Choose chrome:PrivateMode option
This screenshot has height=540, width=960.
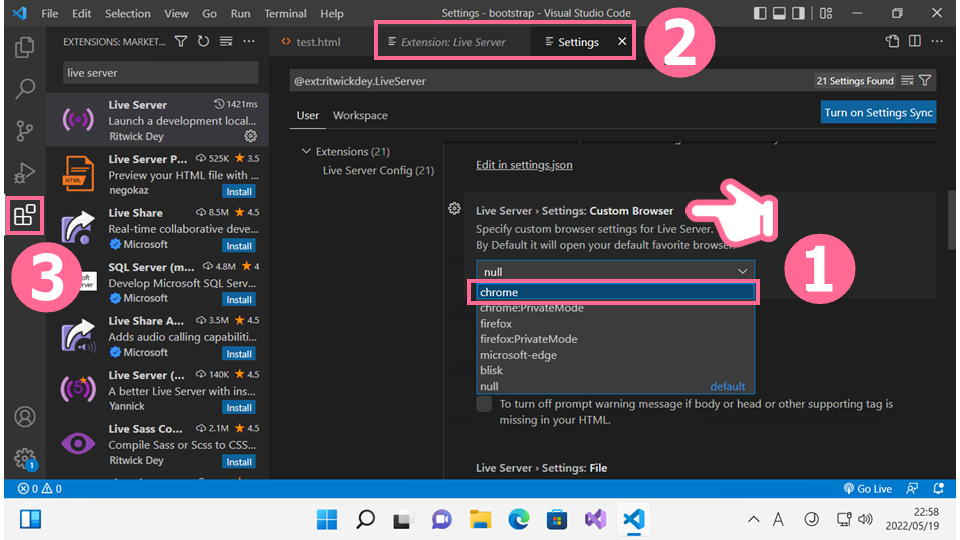coord(615,308)
